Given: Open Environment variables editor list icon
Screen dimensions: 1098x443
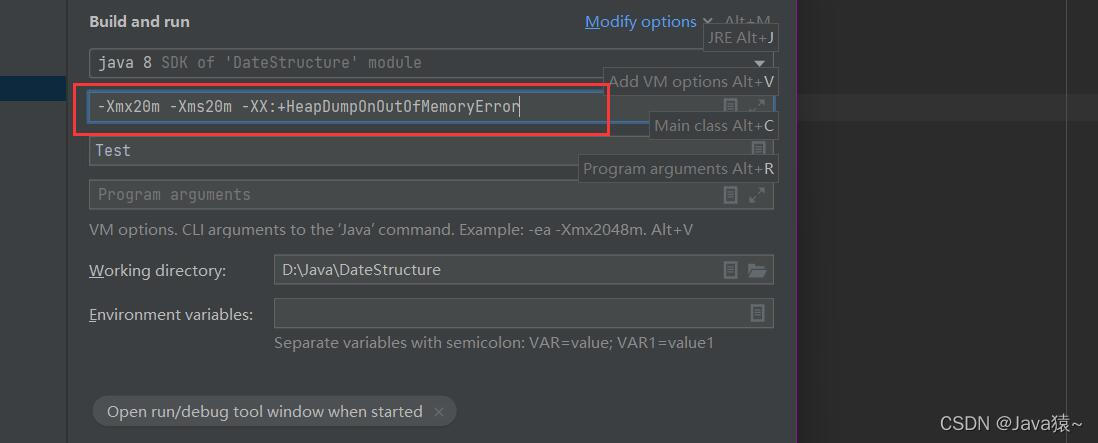Looking at the screenshot, I should [758, 313].
